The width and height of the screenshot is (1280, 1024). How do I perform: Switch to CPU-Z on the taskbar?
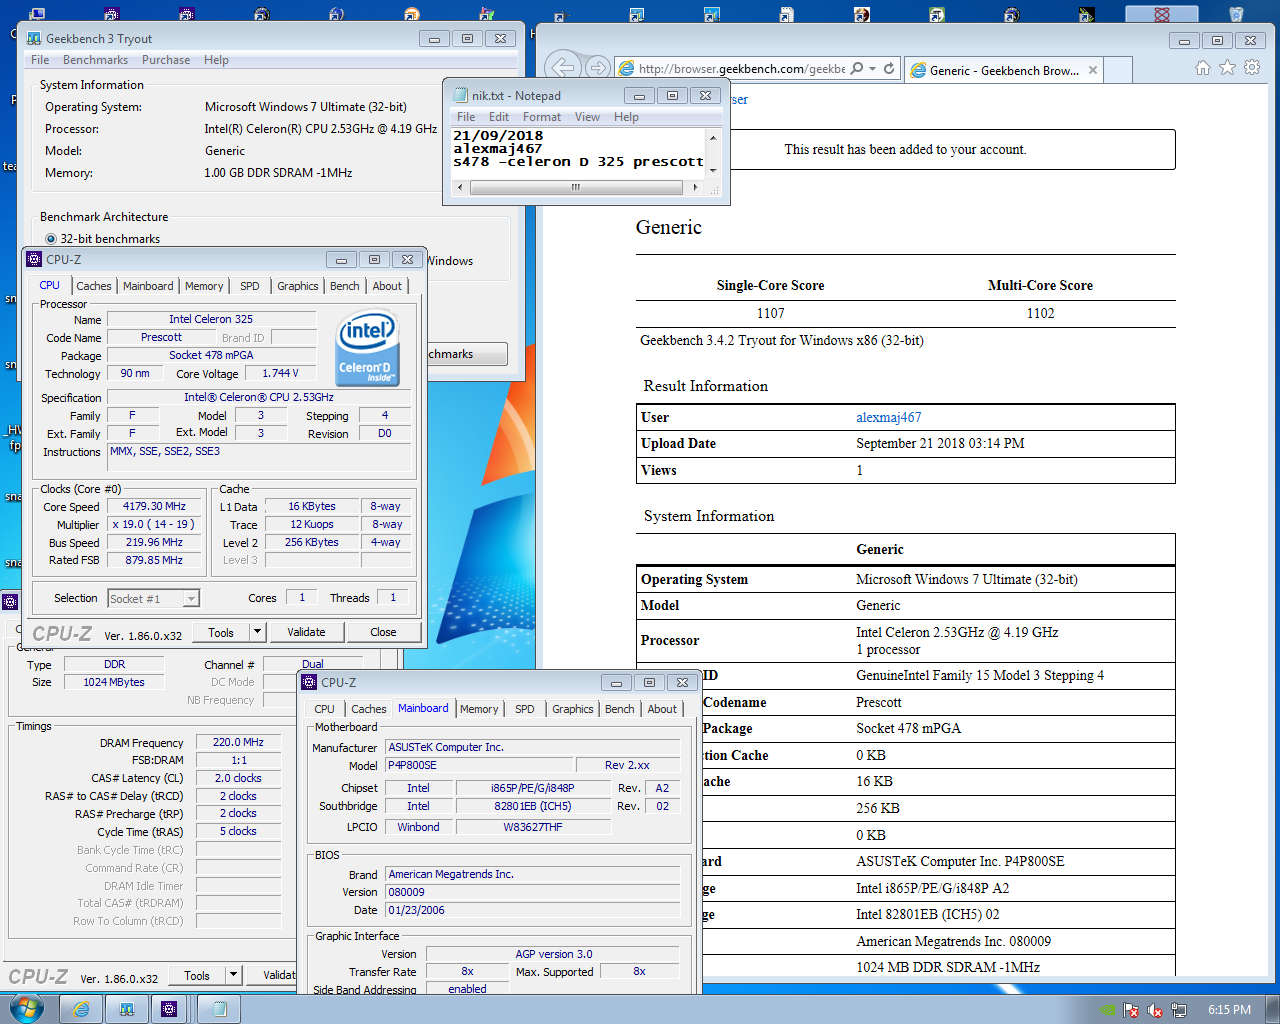coord(170,1009)
